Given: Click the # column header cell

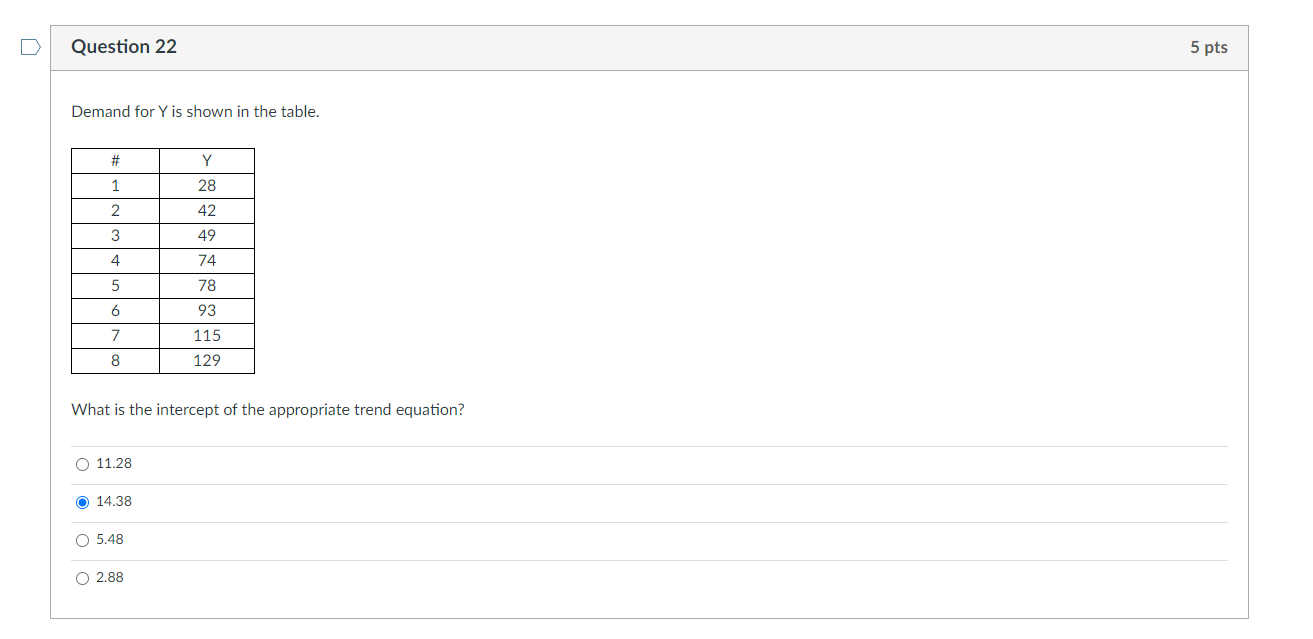Looking at the screenshot, I should point(115,160).
